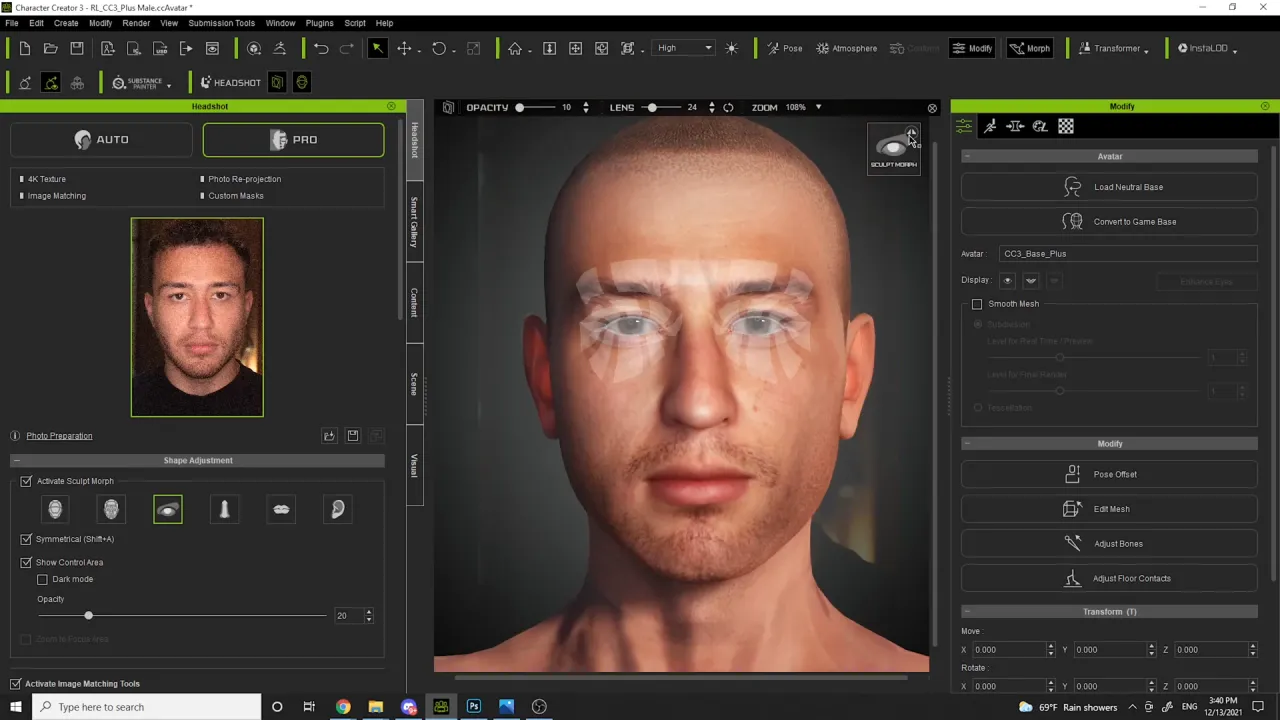Viewport: 1280px width, 720px height.
Task: Open the Photo Preparation link
Action: click(59, 436)
